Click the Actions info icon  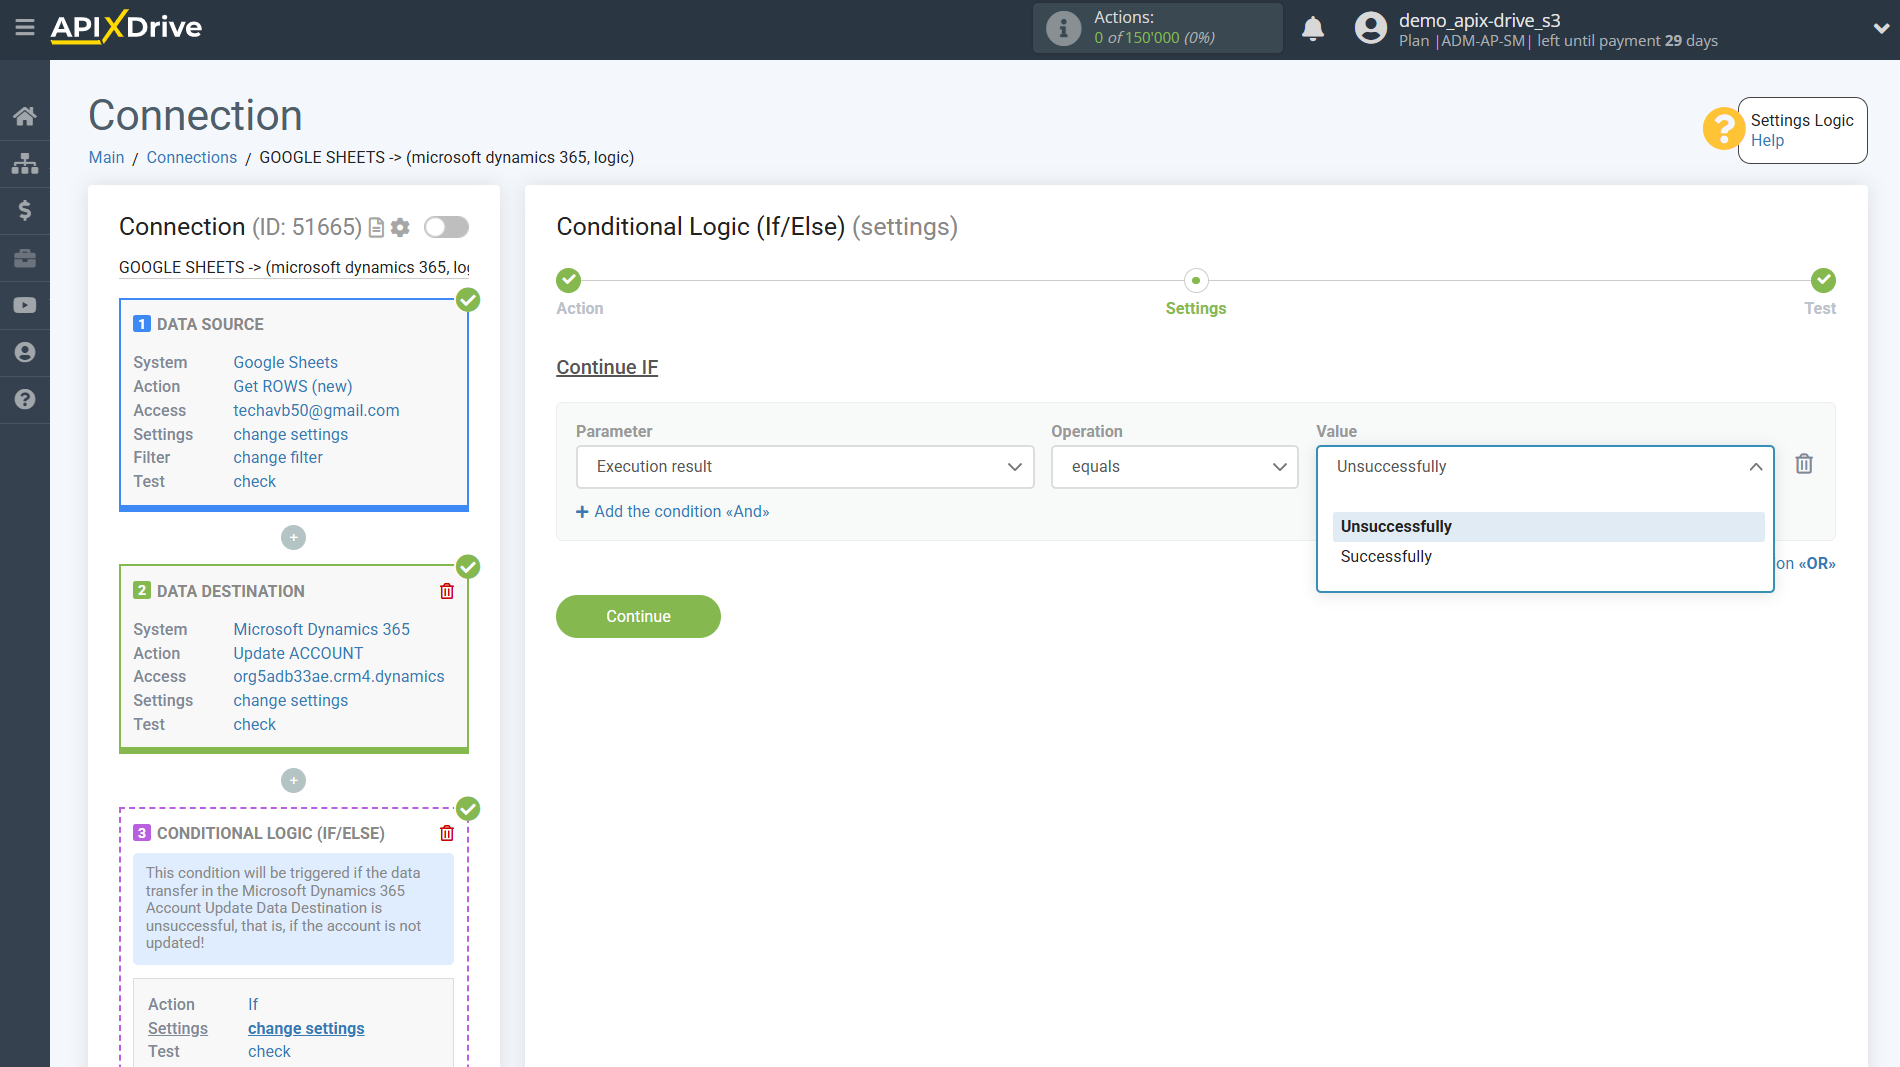click(1064, 28)
